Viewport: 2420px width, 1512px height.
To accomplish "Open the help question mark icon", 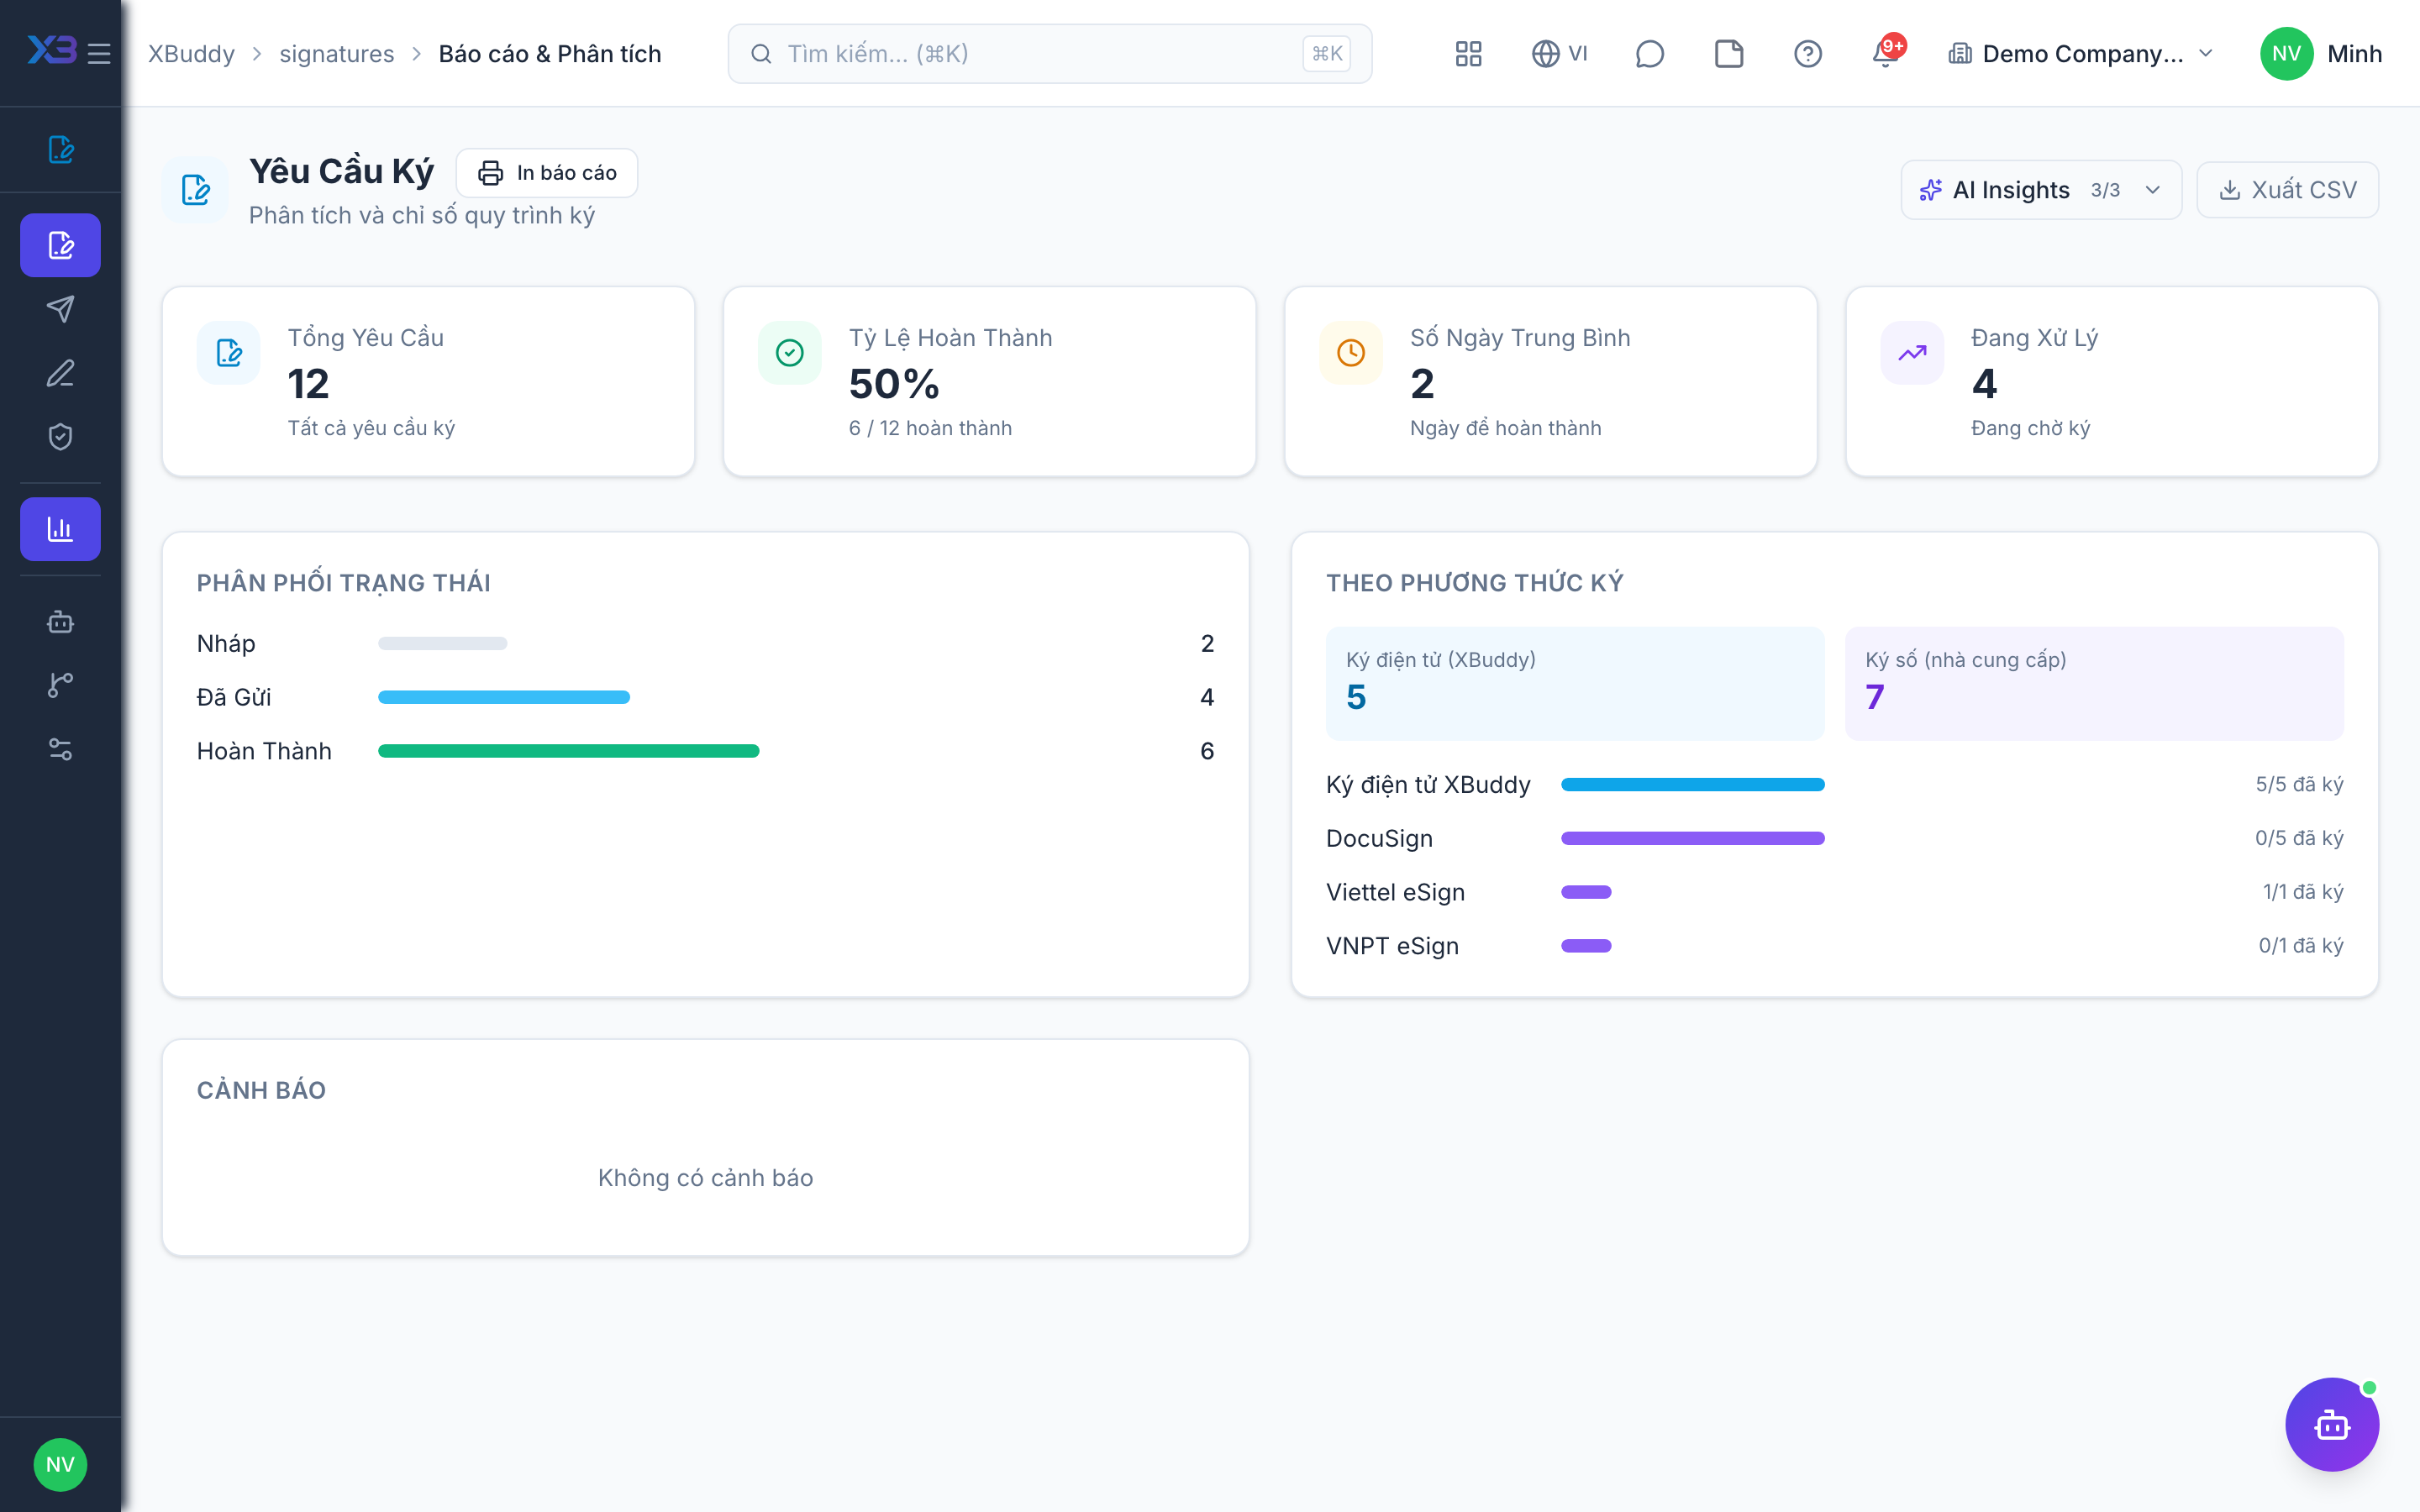I will (1808, 54).
